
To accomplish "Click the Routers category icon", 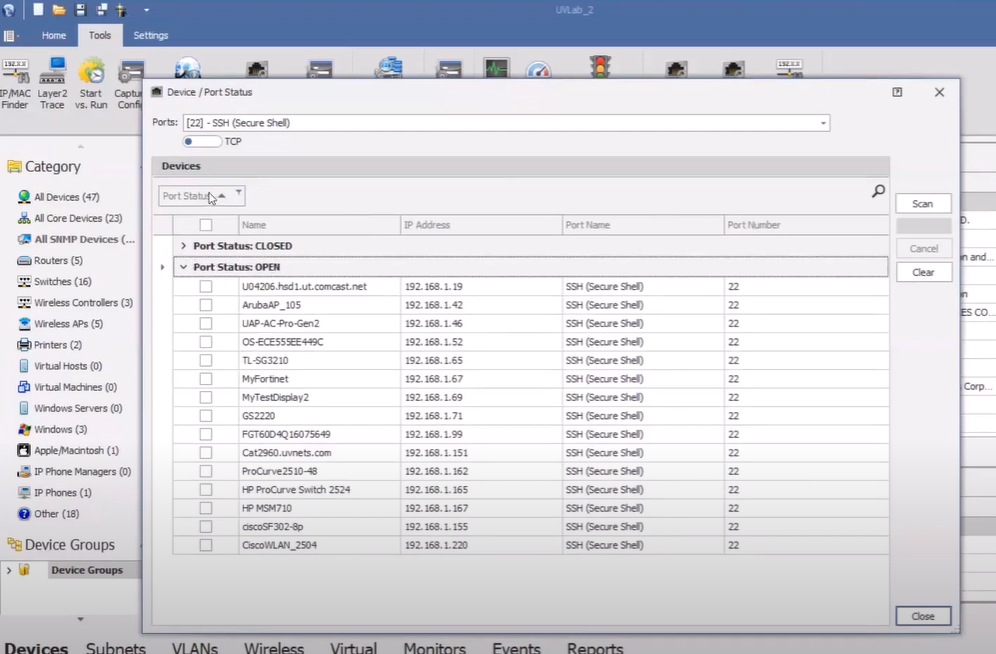I will 24,260.
